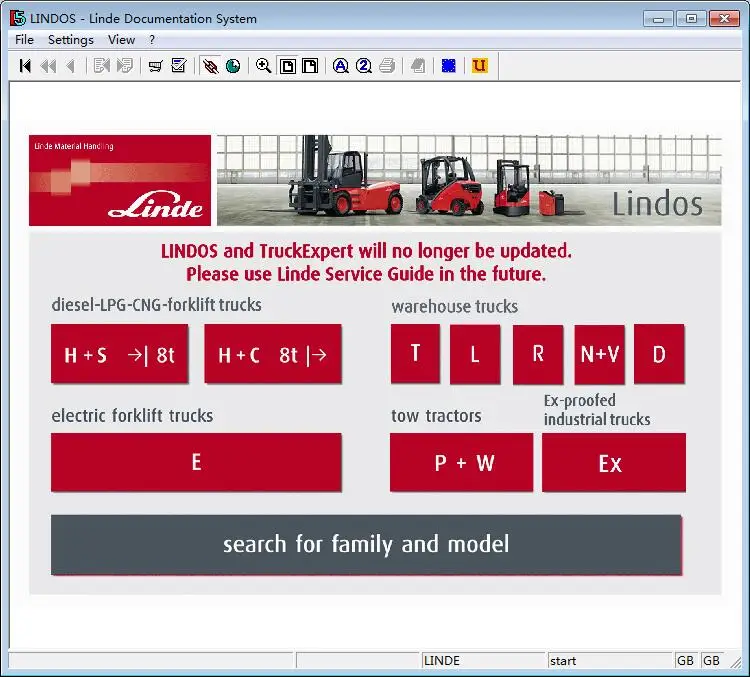Click the orange U icon
750x677 pixels.
(480, 66)
